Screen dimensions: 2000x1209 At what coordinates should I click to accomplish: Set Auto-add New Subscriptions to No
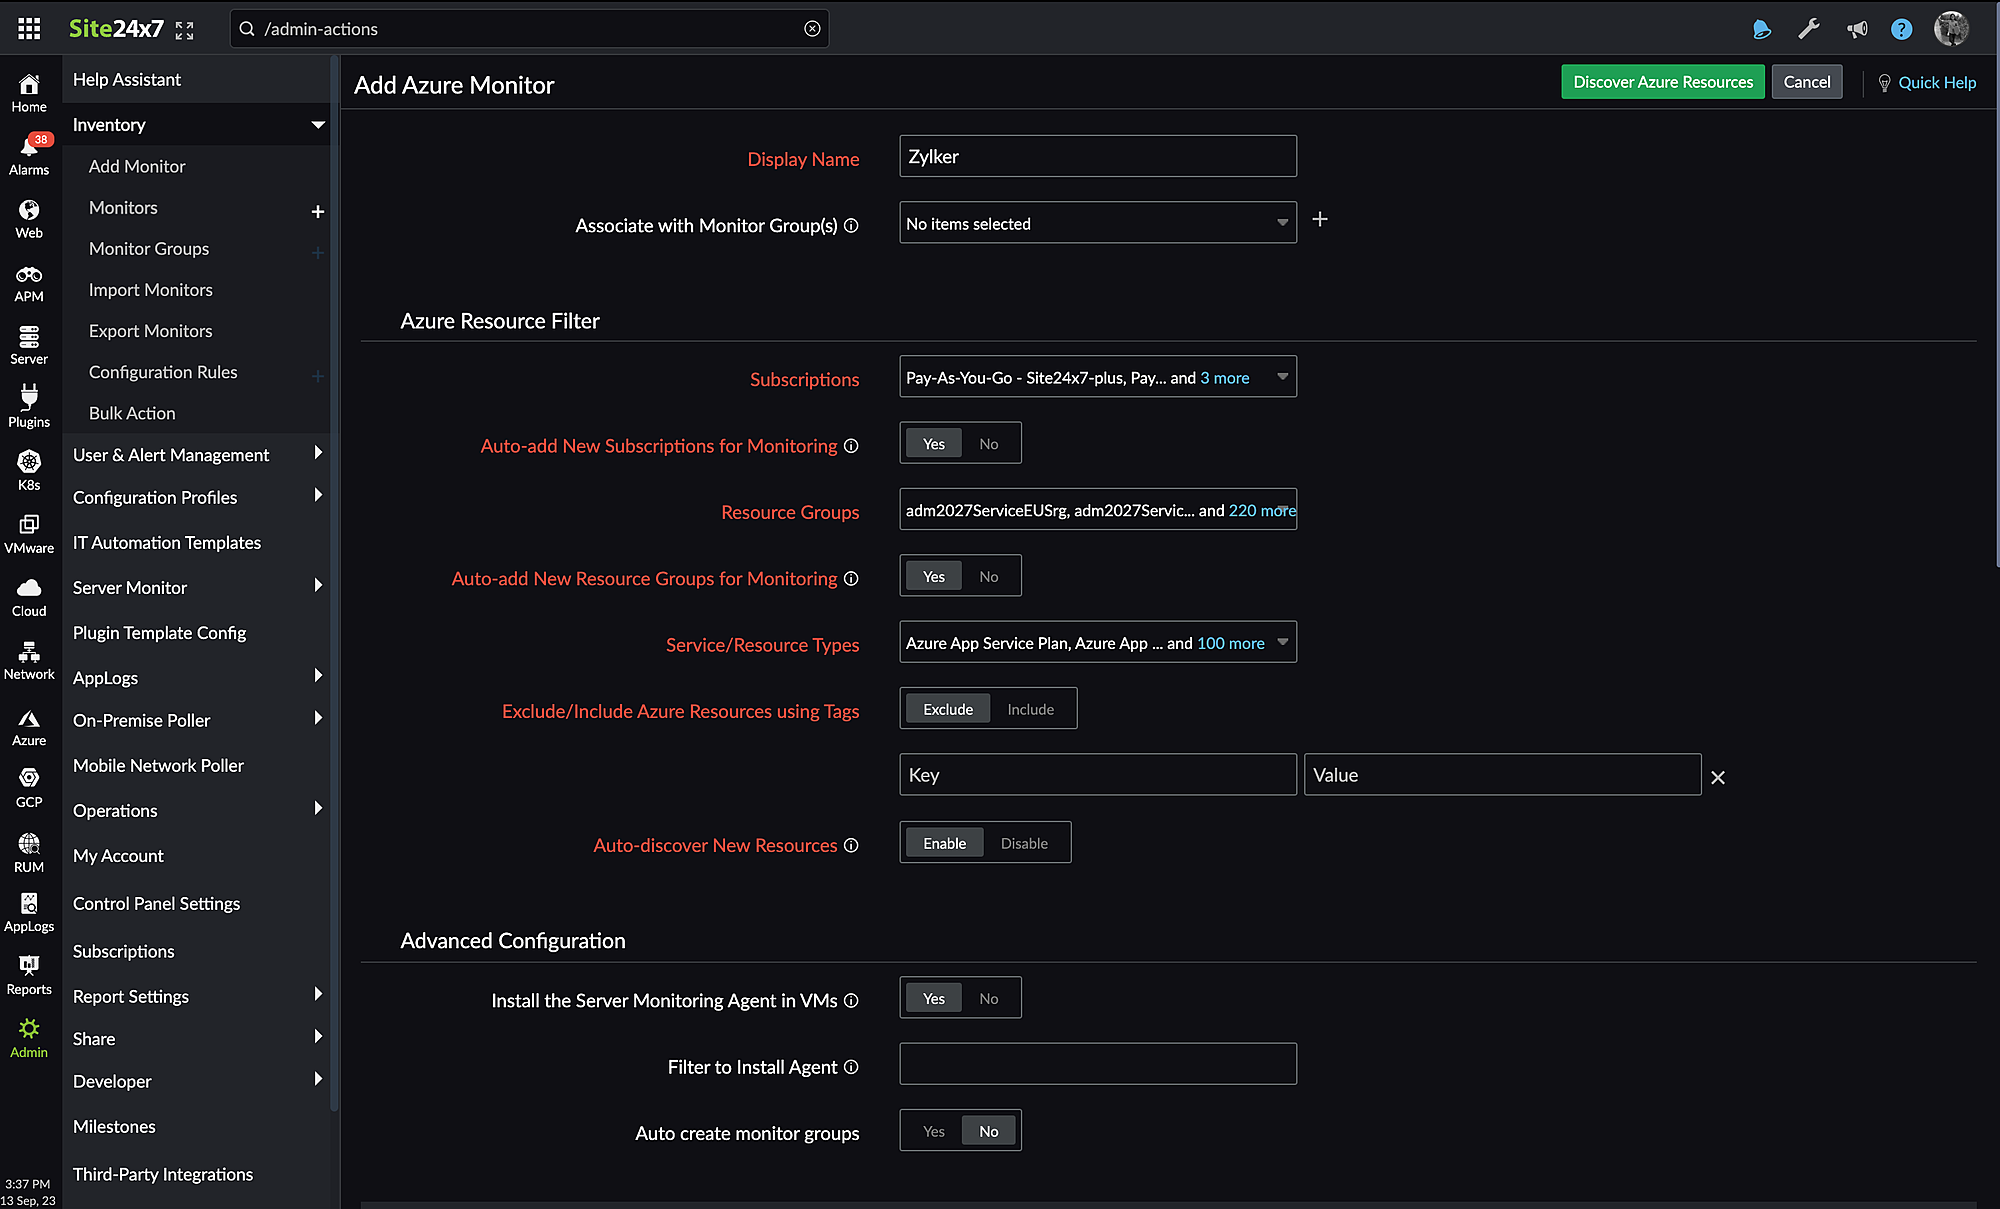tap(989, 444)
